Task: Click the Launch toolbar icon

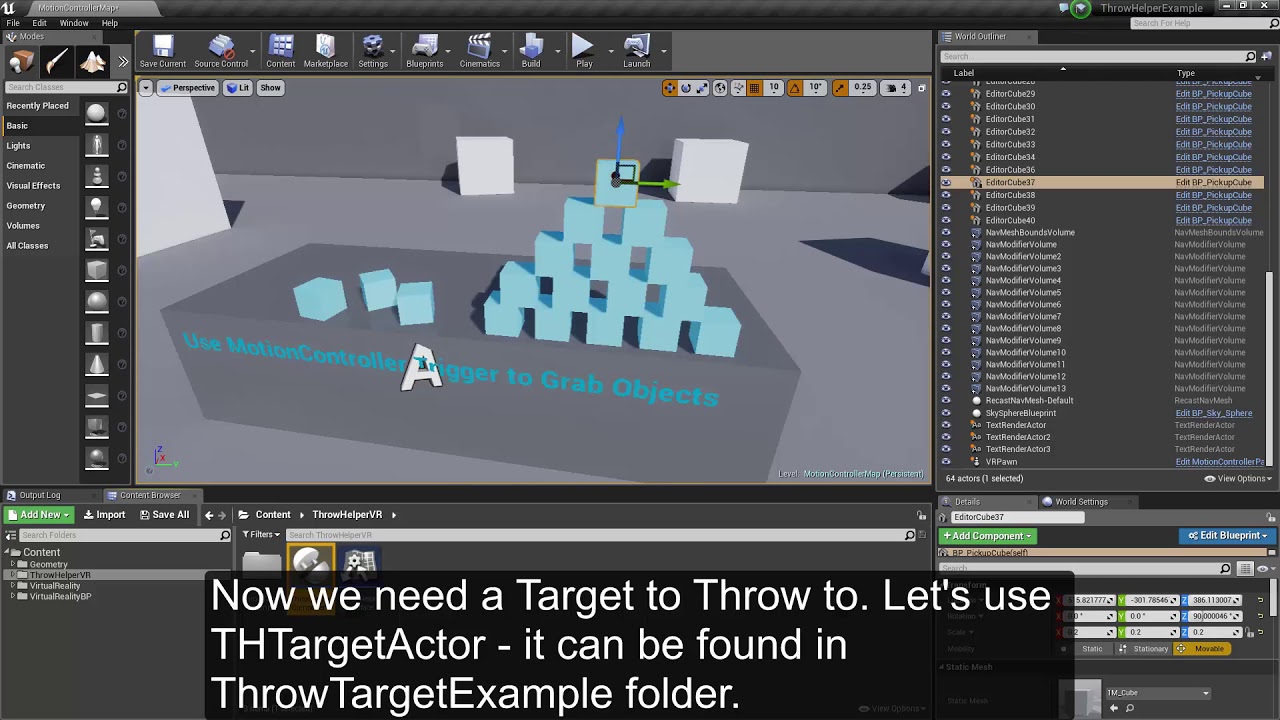Action: (x=636, y=51)
